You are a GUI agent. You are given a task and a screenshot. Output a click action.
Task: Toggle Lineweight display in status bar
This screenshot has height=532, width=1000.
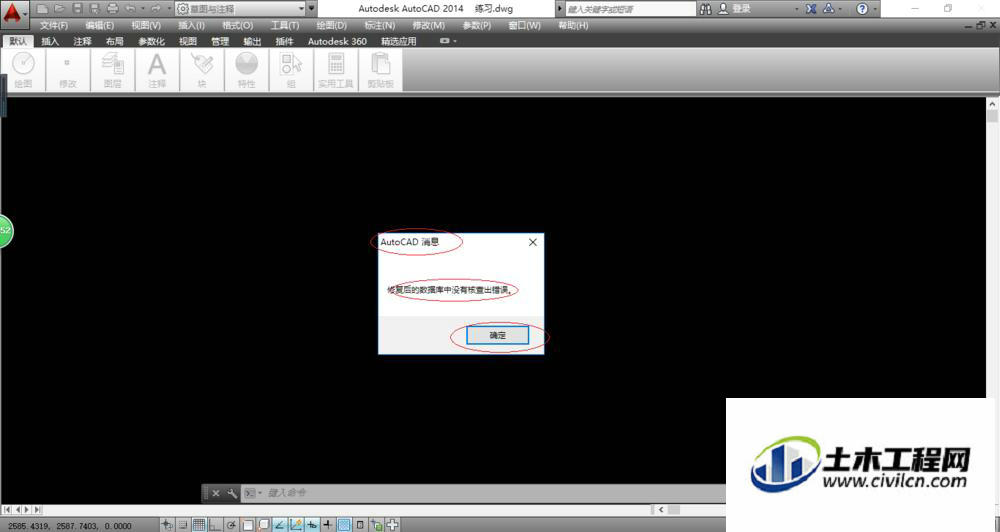pos(328,525)
